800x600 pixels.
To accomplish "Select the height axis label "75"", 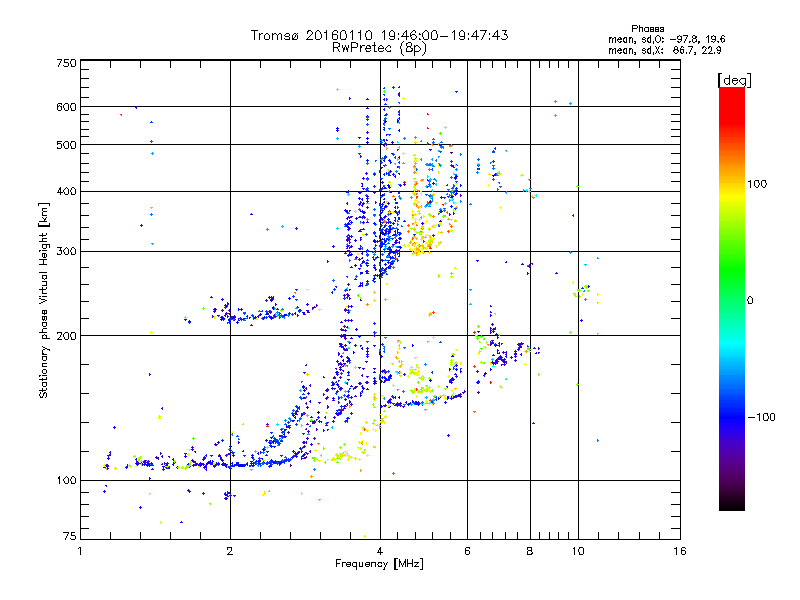I will tap(70, 536).
